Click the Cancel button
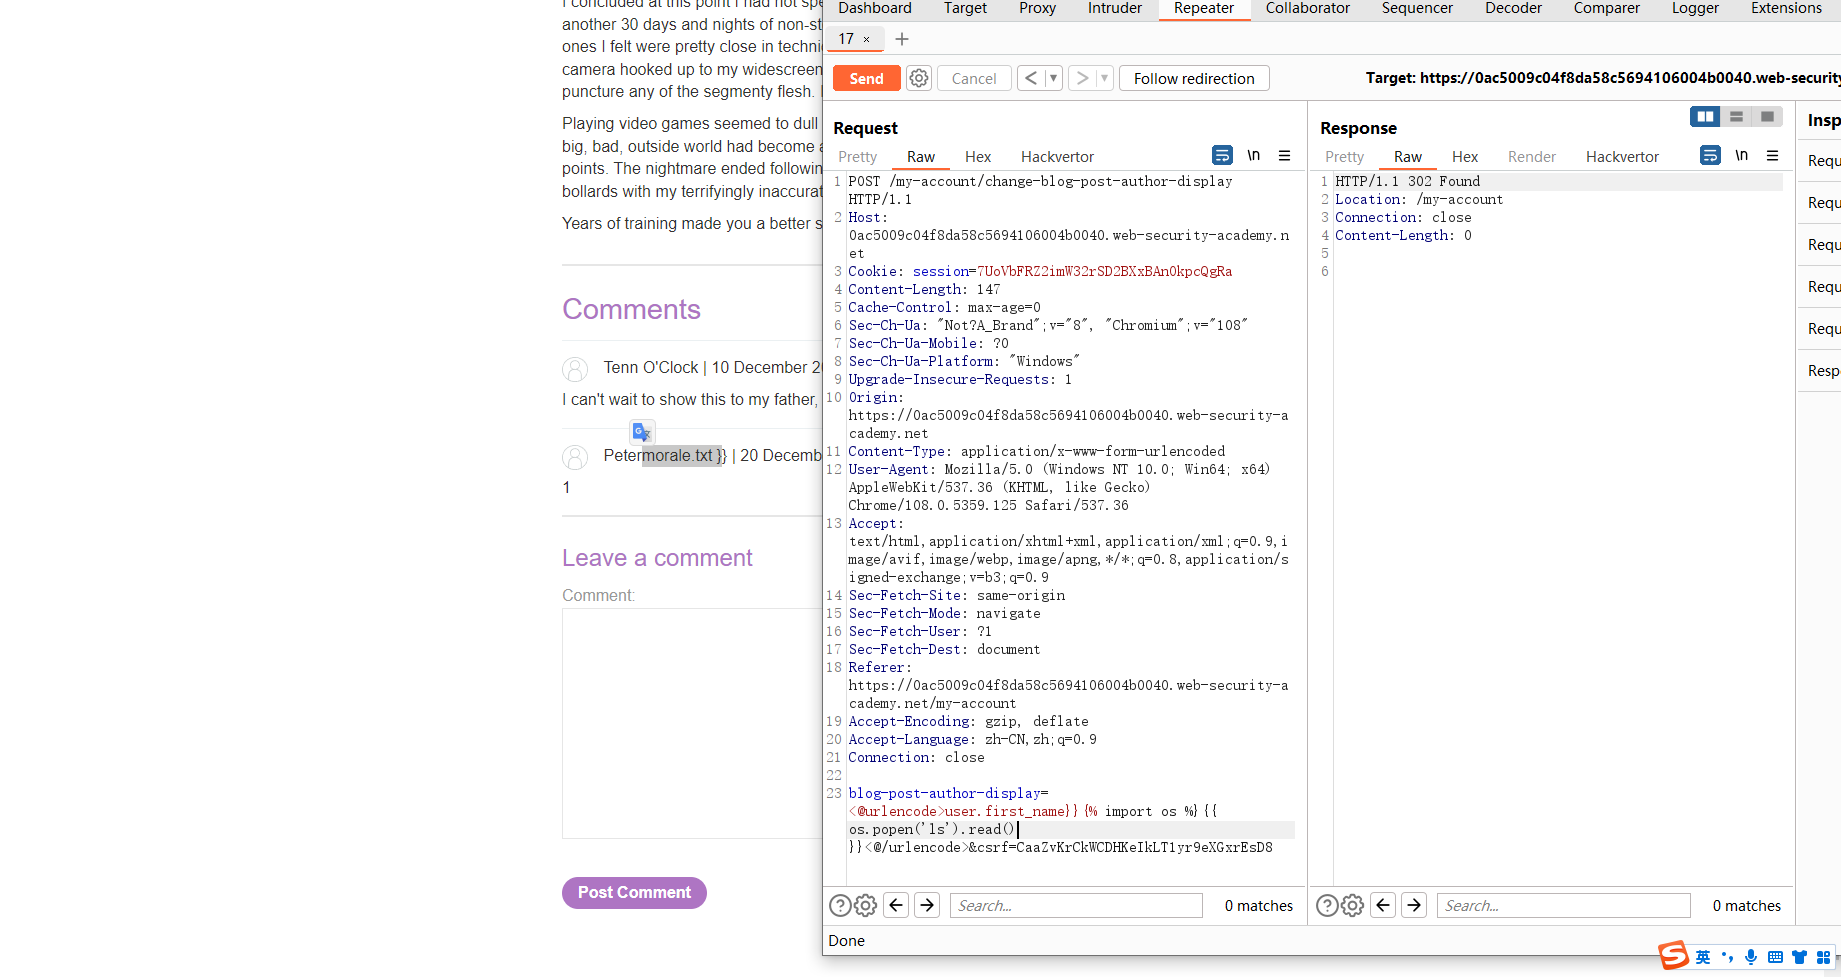The image size is (1841, 977). (974, 78)
